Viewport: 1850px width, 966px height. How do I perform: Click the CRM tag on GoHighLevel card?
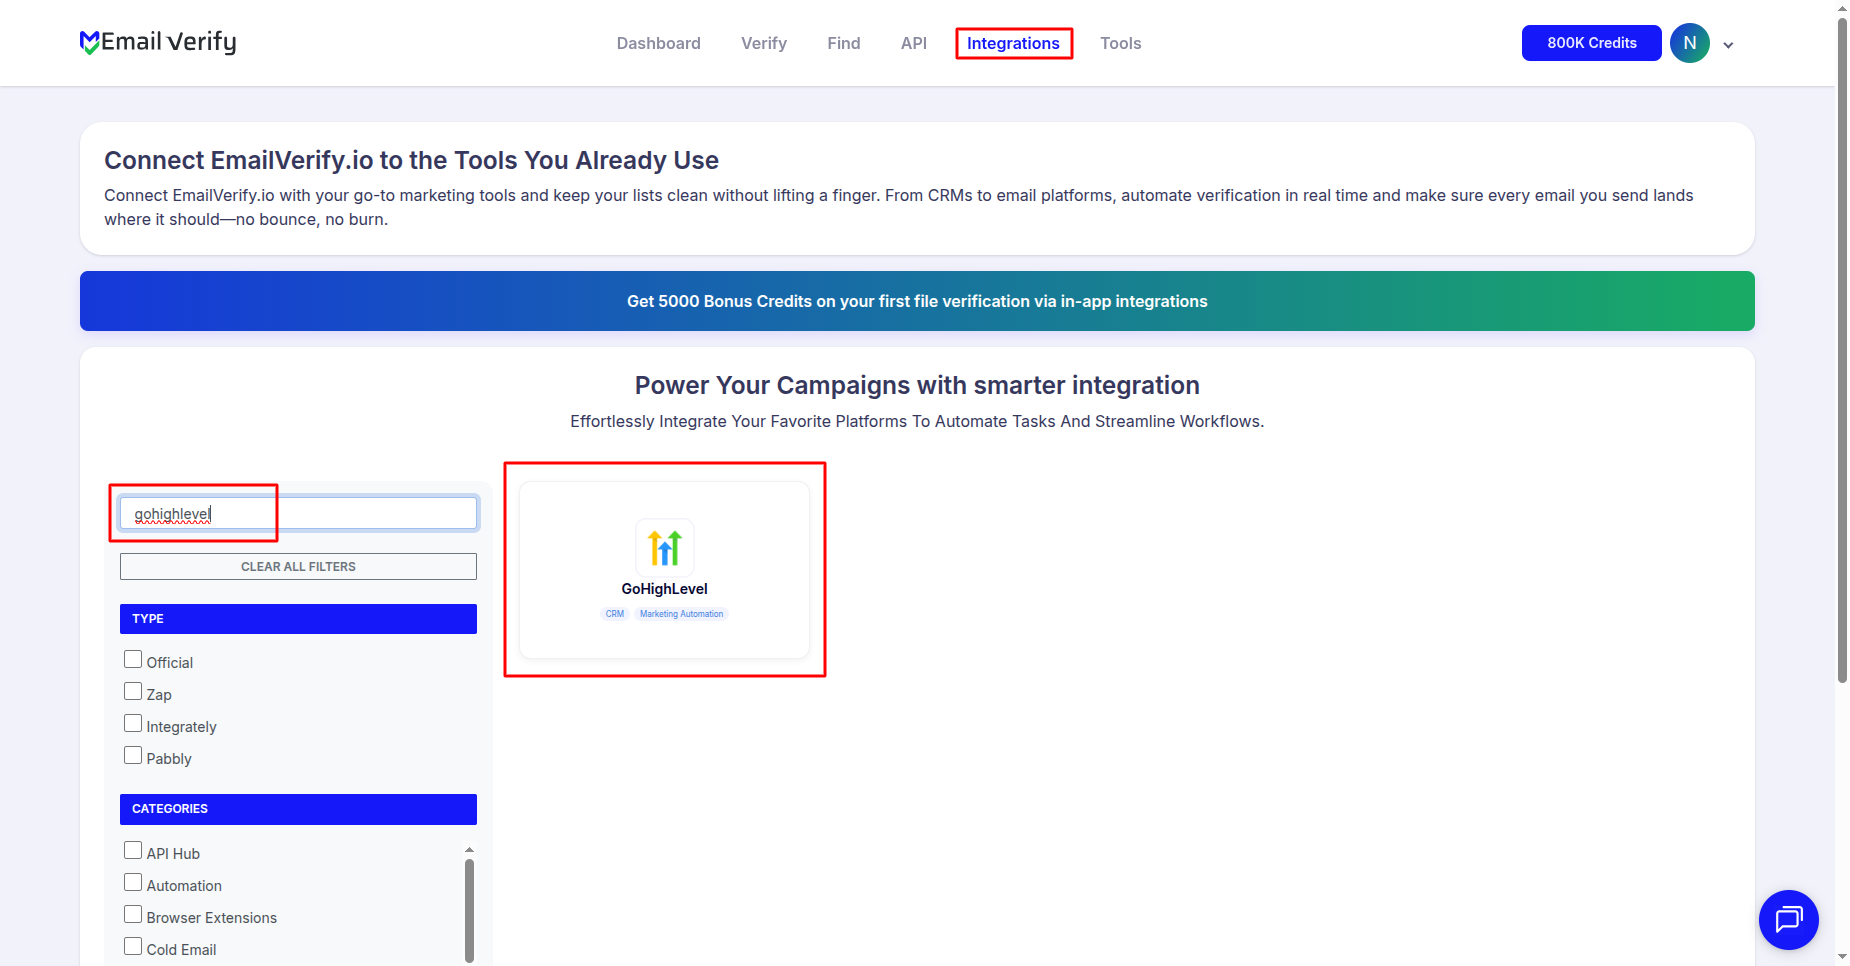(x=615, y=614)
